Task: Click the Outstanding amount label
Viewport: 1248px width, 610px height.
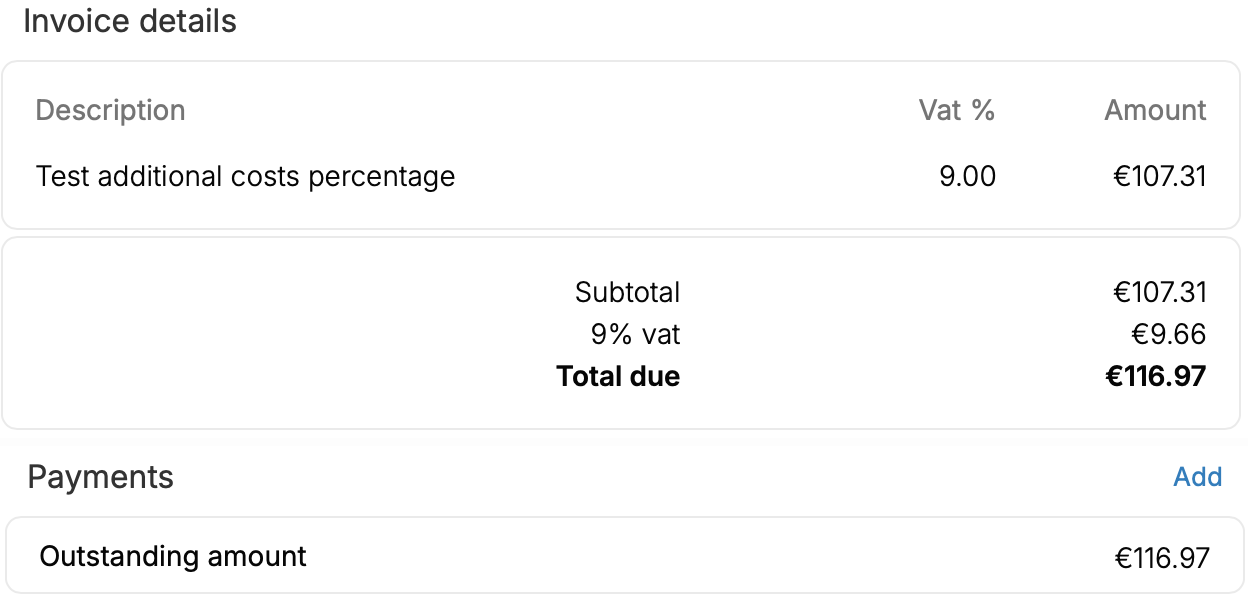Action: [173, 556]
